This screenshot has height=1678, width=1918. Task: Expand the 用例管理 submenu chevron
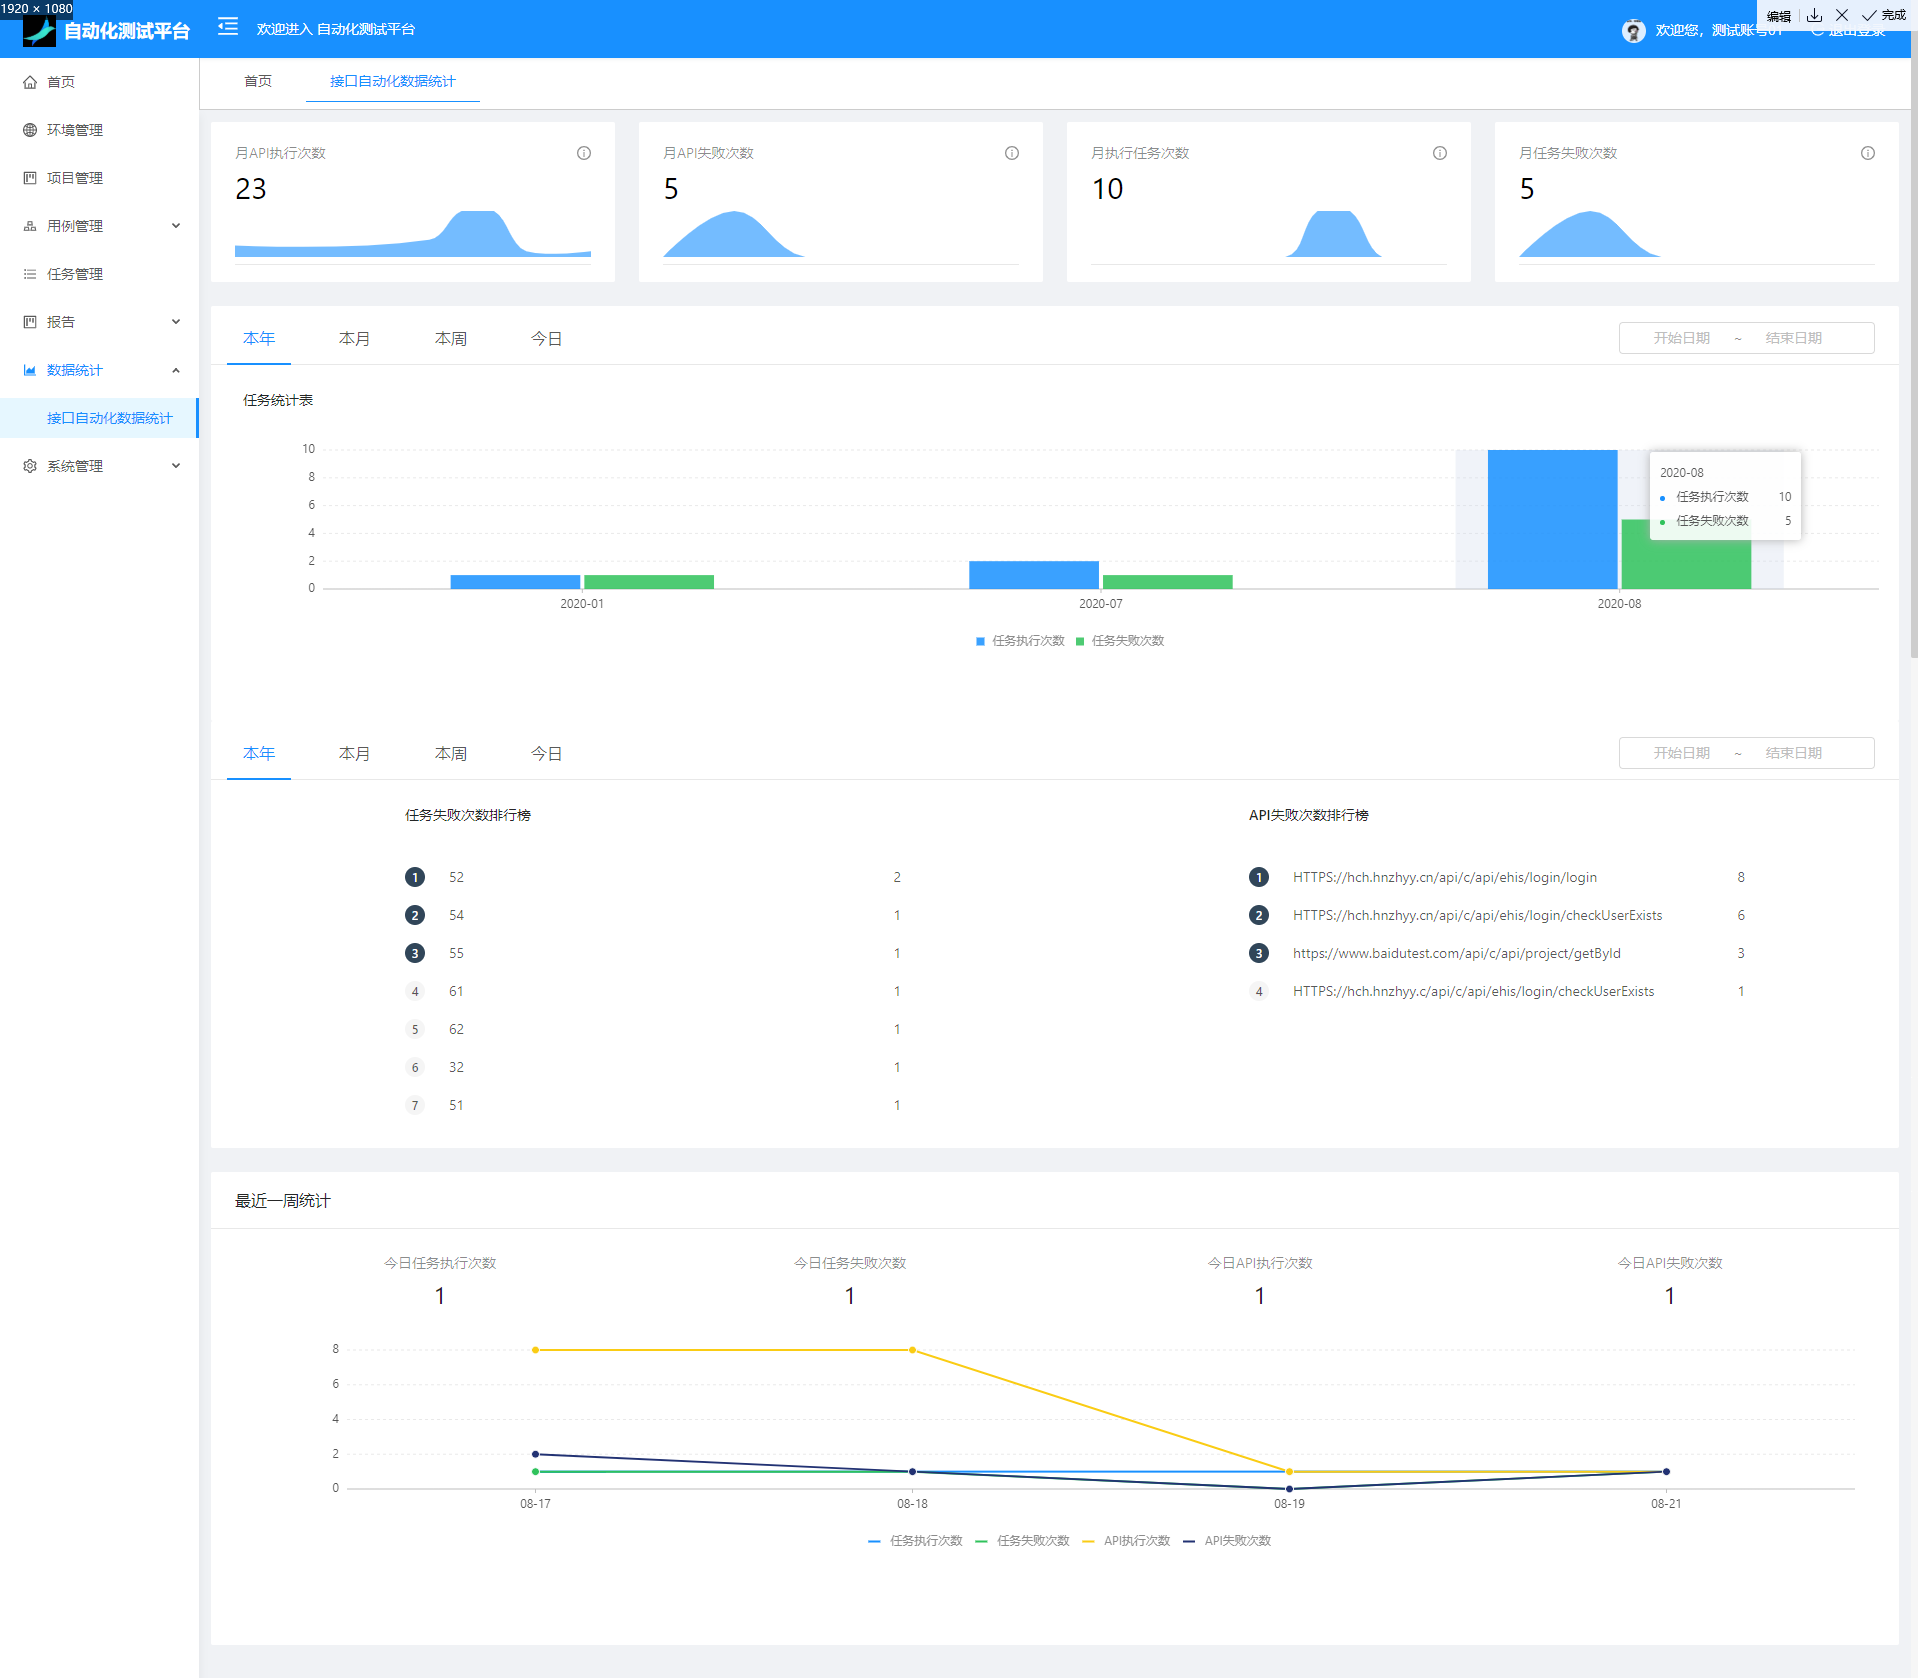(176, 226)
